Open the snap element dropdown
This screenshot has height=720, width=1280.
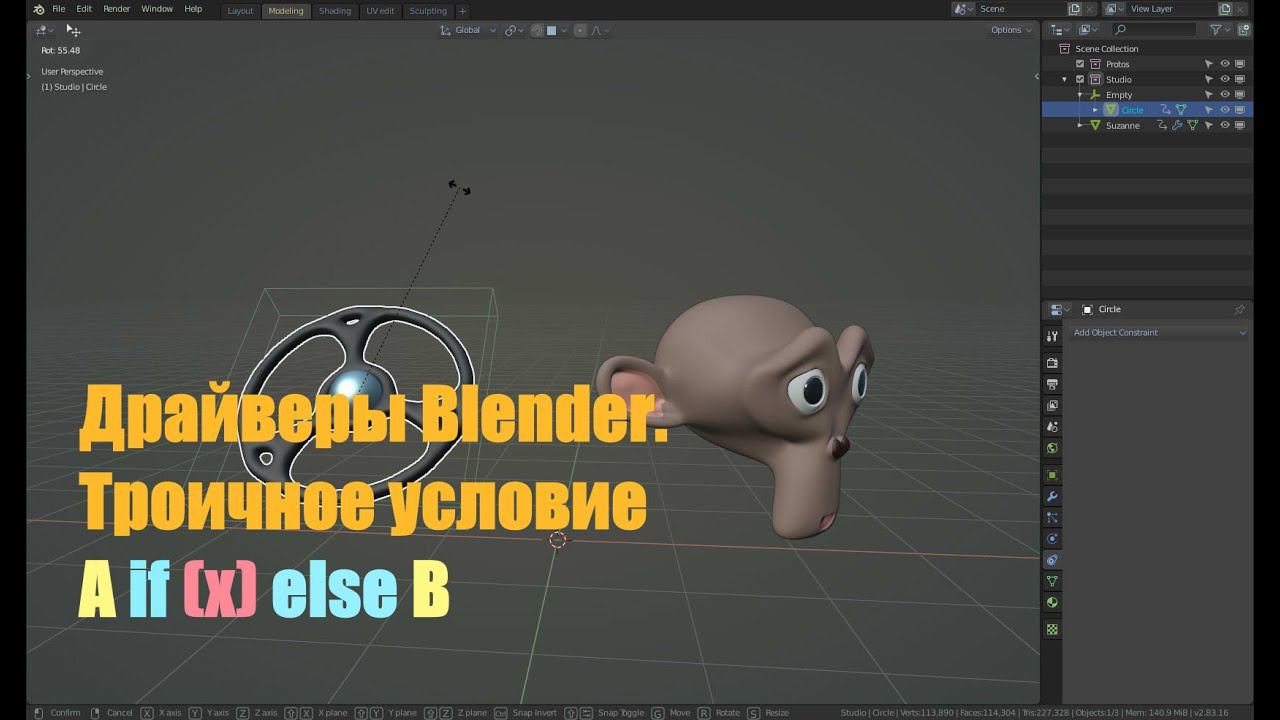point(557,30)
